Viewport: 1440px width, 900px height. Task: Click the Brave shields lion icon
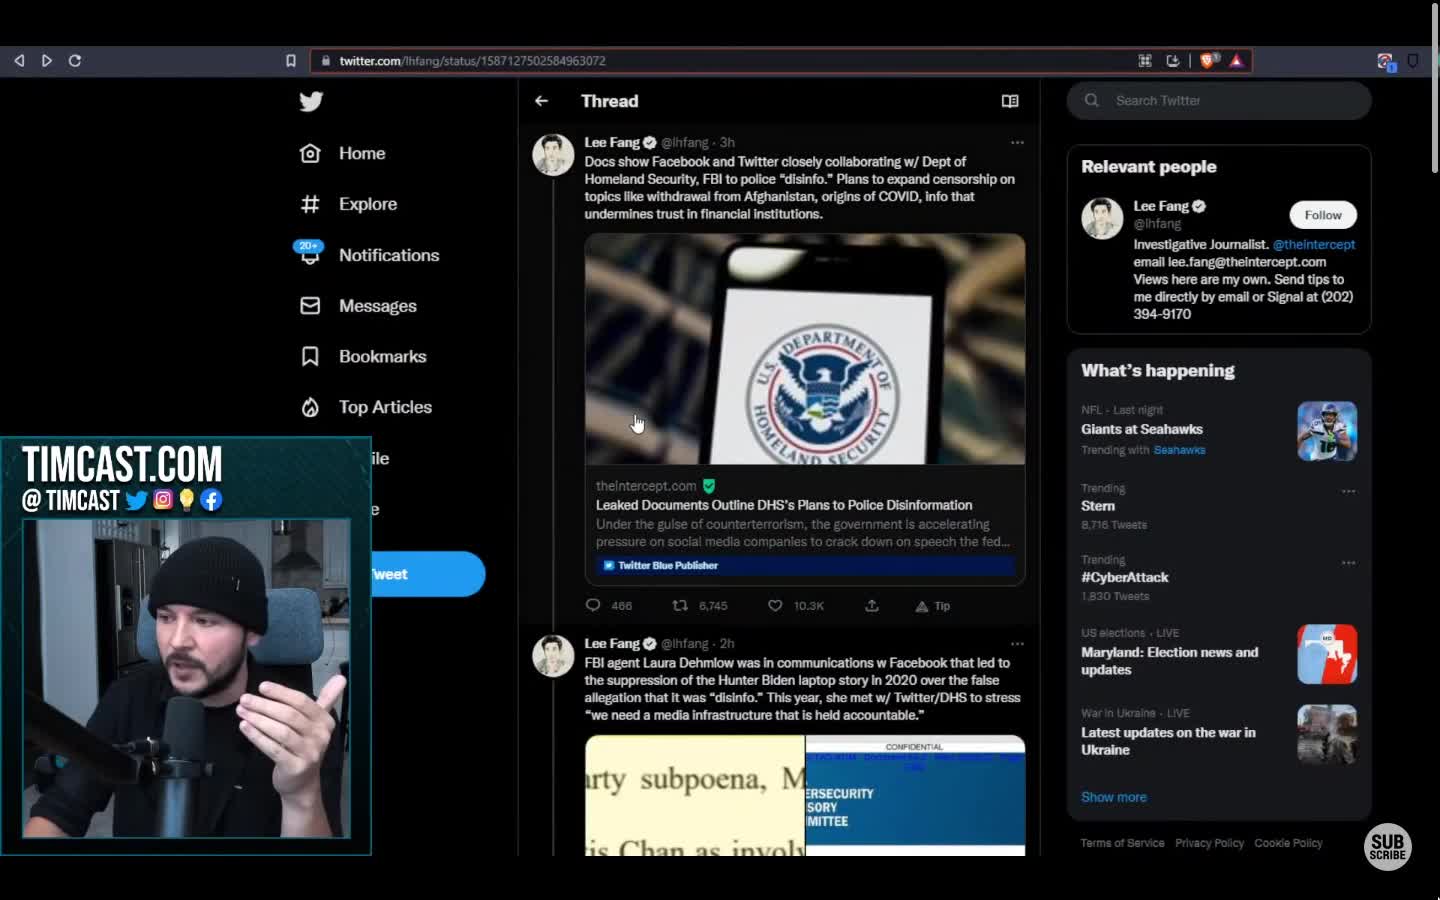1208,61
